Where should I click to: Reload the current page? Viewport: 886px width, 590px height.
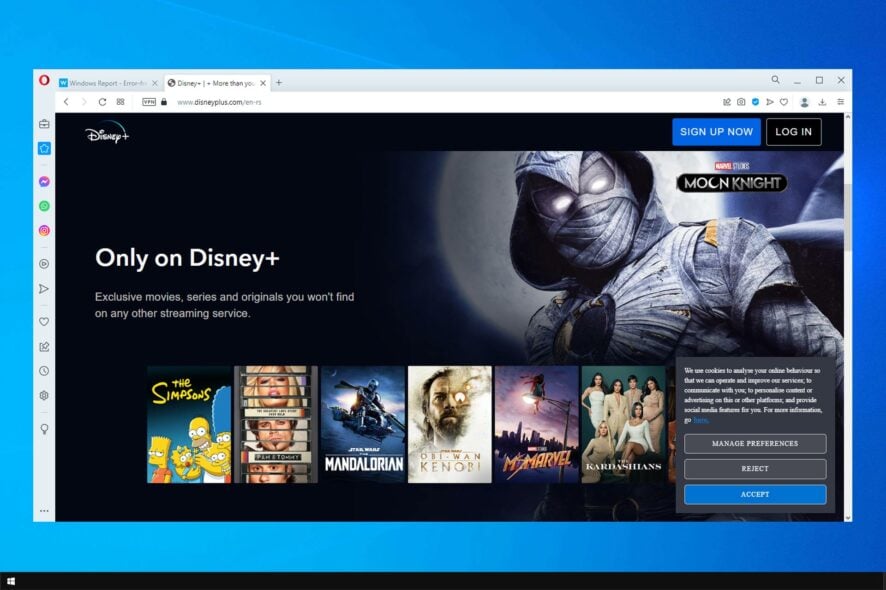tap(102, 102)
